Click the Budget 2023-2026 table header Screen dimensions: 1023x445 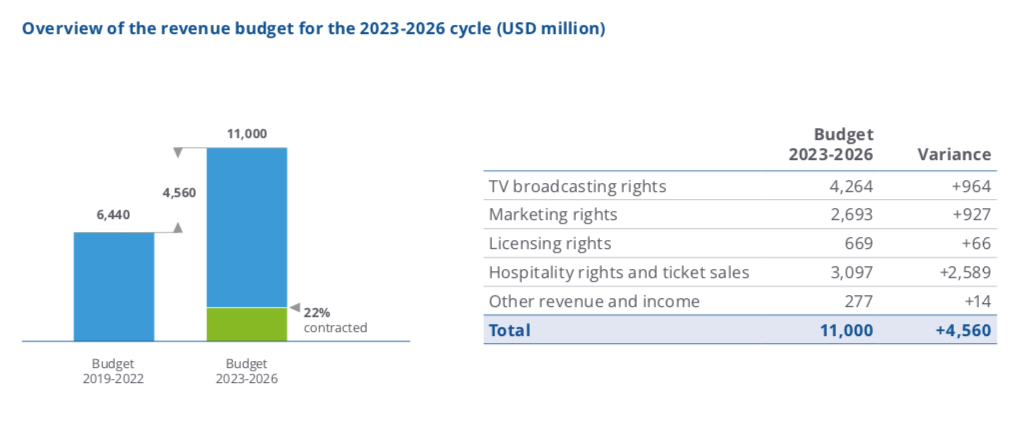coord(831,145)
